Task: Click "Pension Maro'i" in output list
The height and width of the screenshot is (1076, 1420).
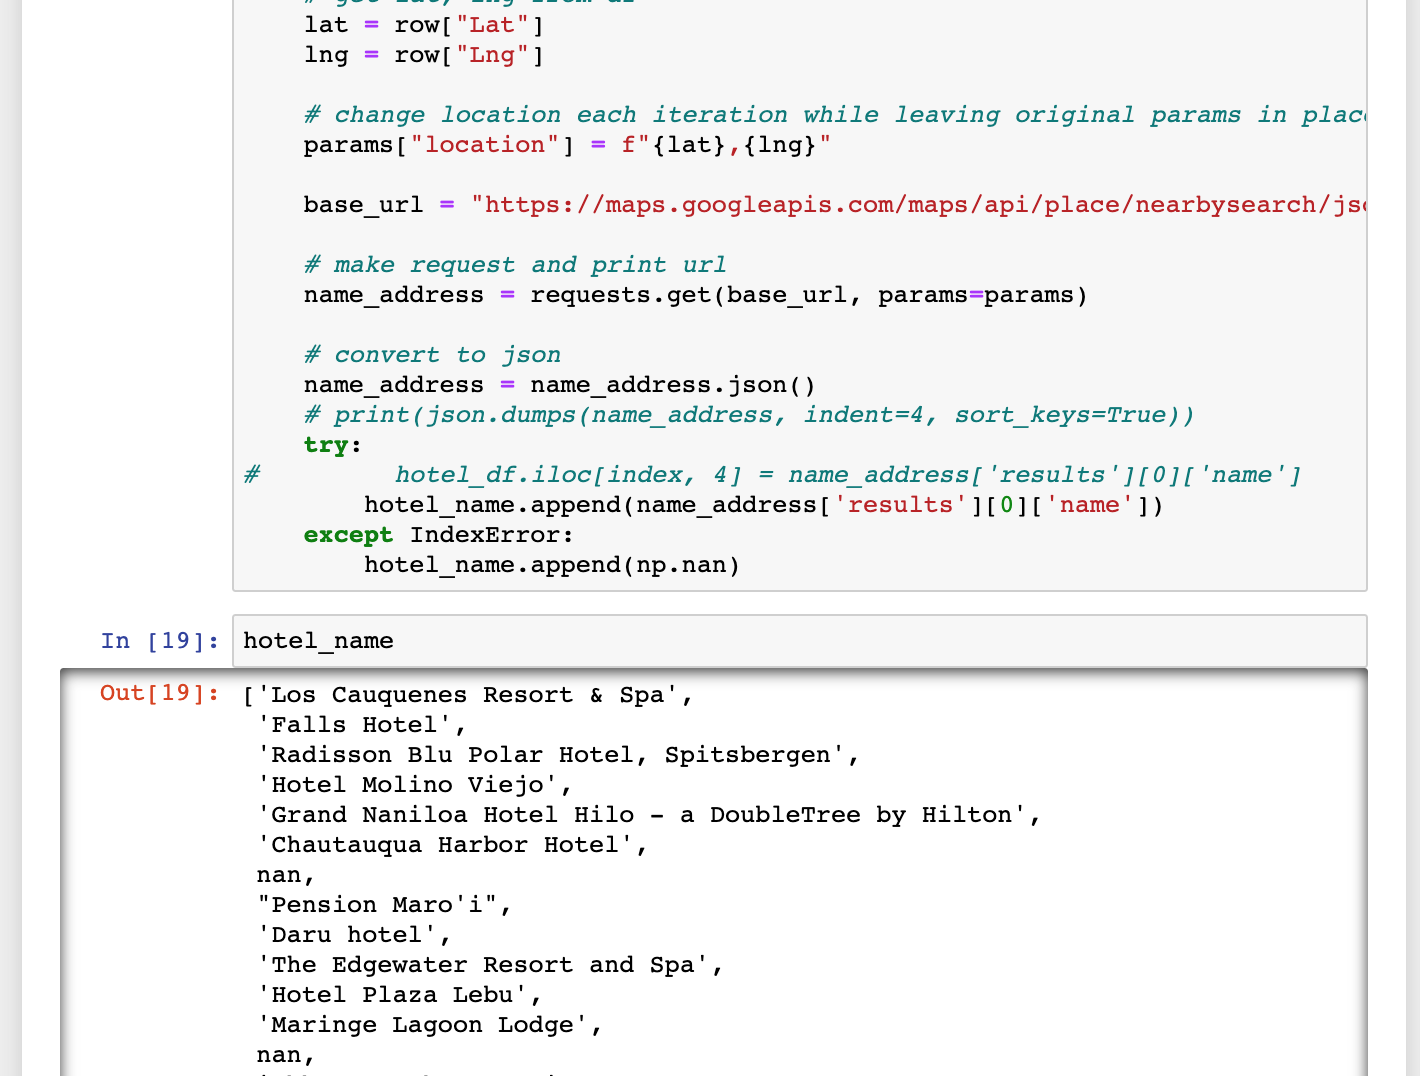Action: tap(377, 905)
